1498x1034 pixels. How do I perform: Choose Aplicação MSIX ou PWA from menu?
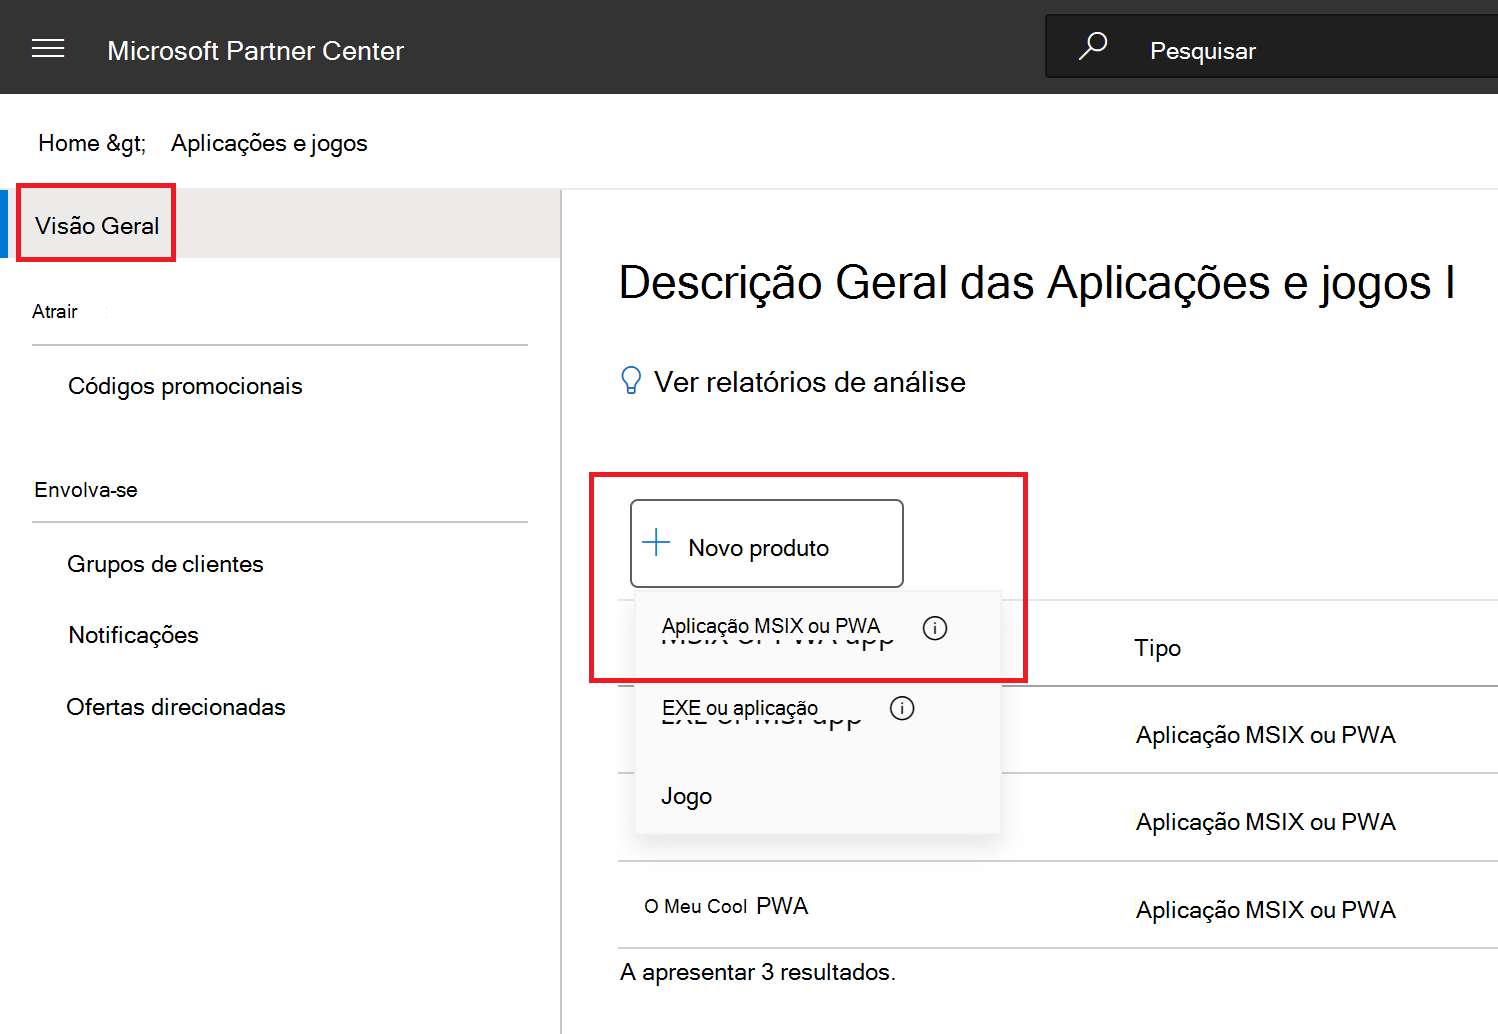[771, 626]
